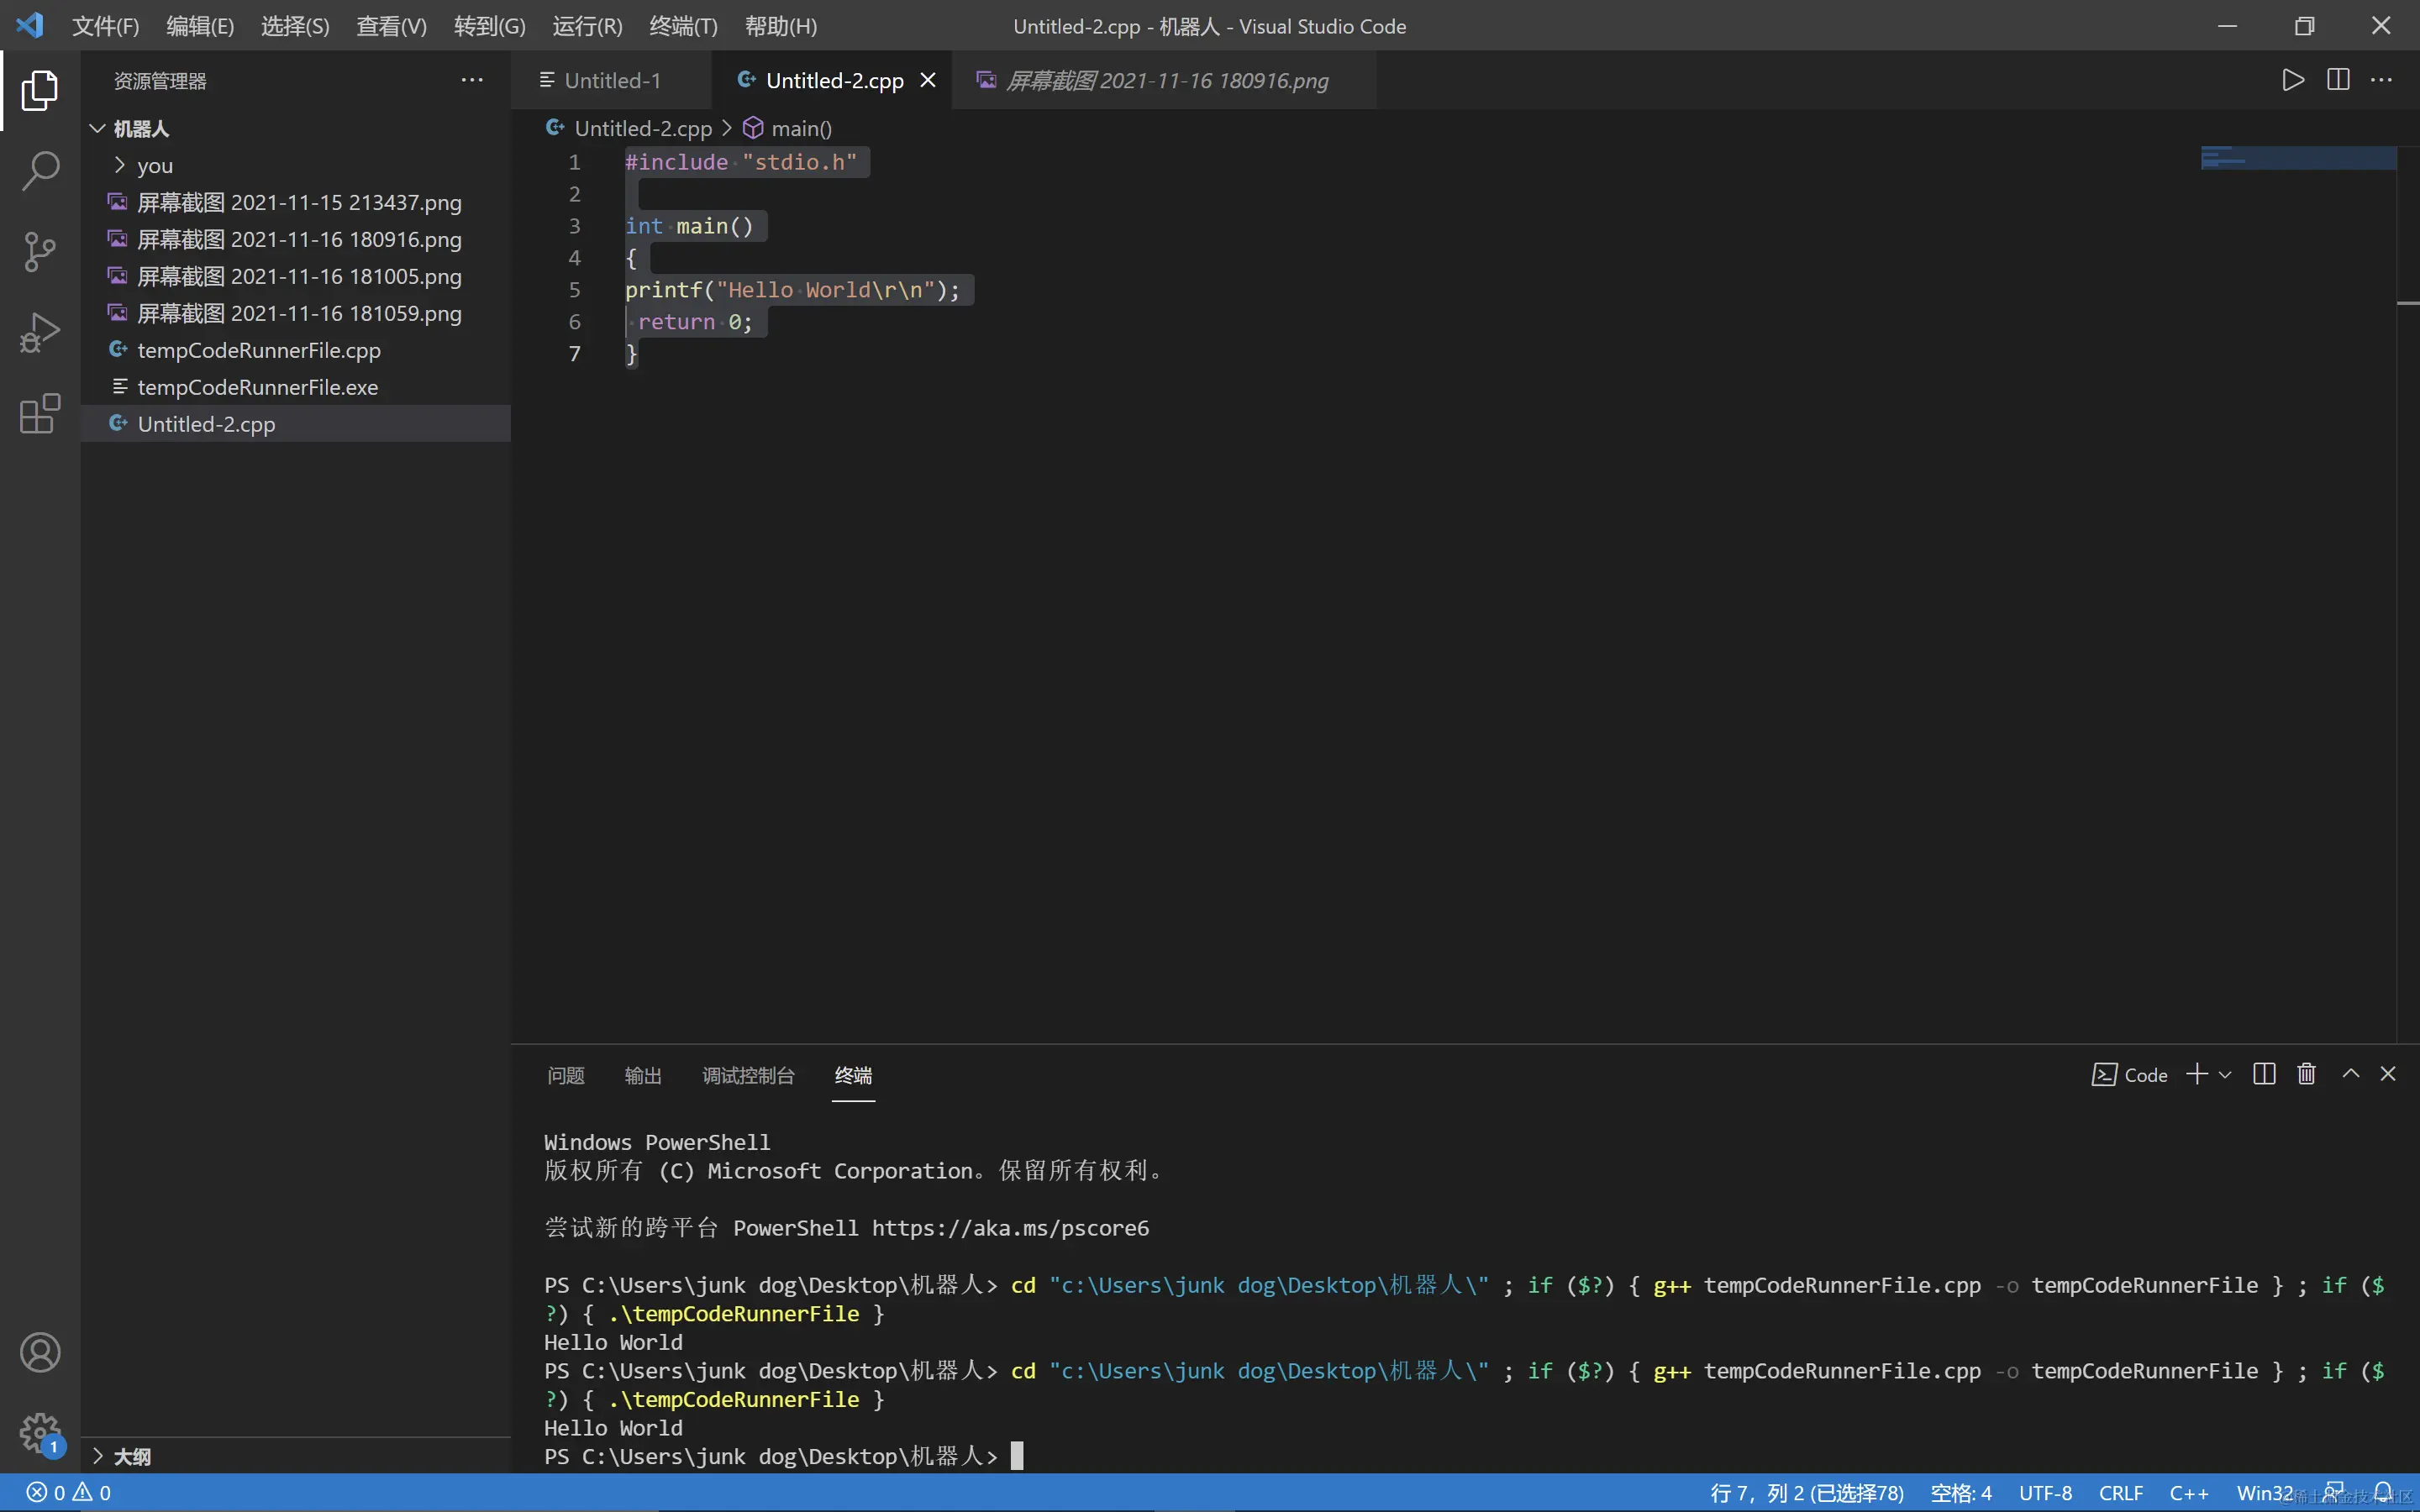Maximize the terminal panel size

click(x=2351, y=1074)
